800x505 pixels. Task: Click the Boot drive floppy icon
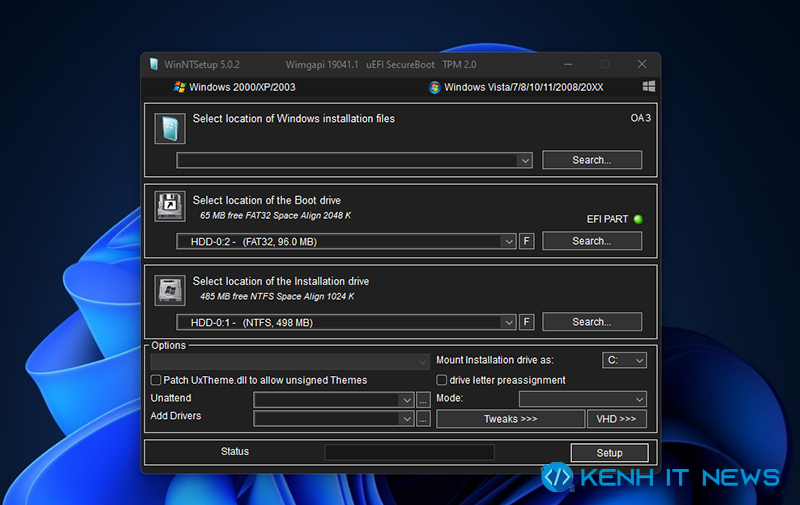(x=170, y=207)
